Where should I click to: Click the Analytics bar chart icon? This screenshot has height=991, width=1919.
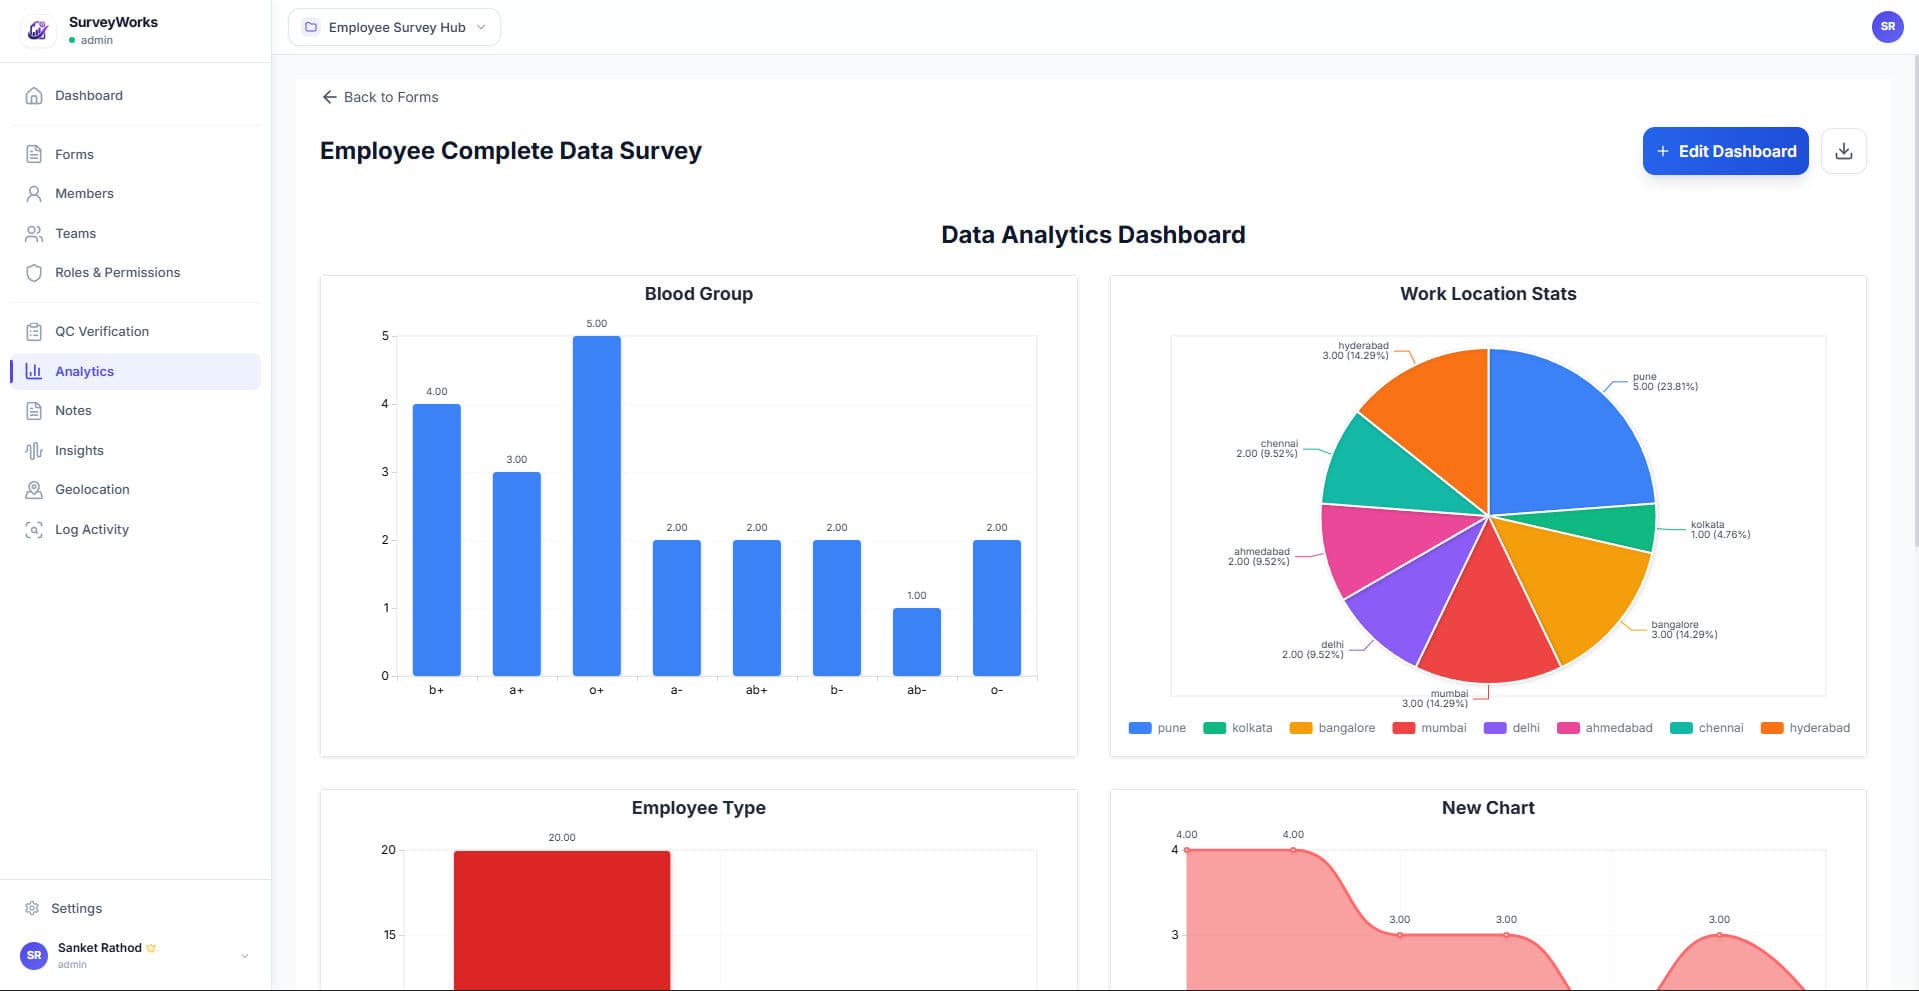34,371
